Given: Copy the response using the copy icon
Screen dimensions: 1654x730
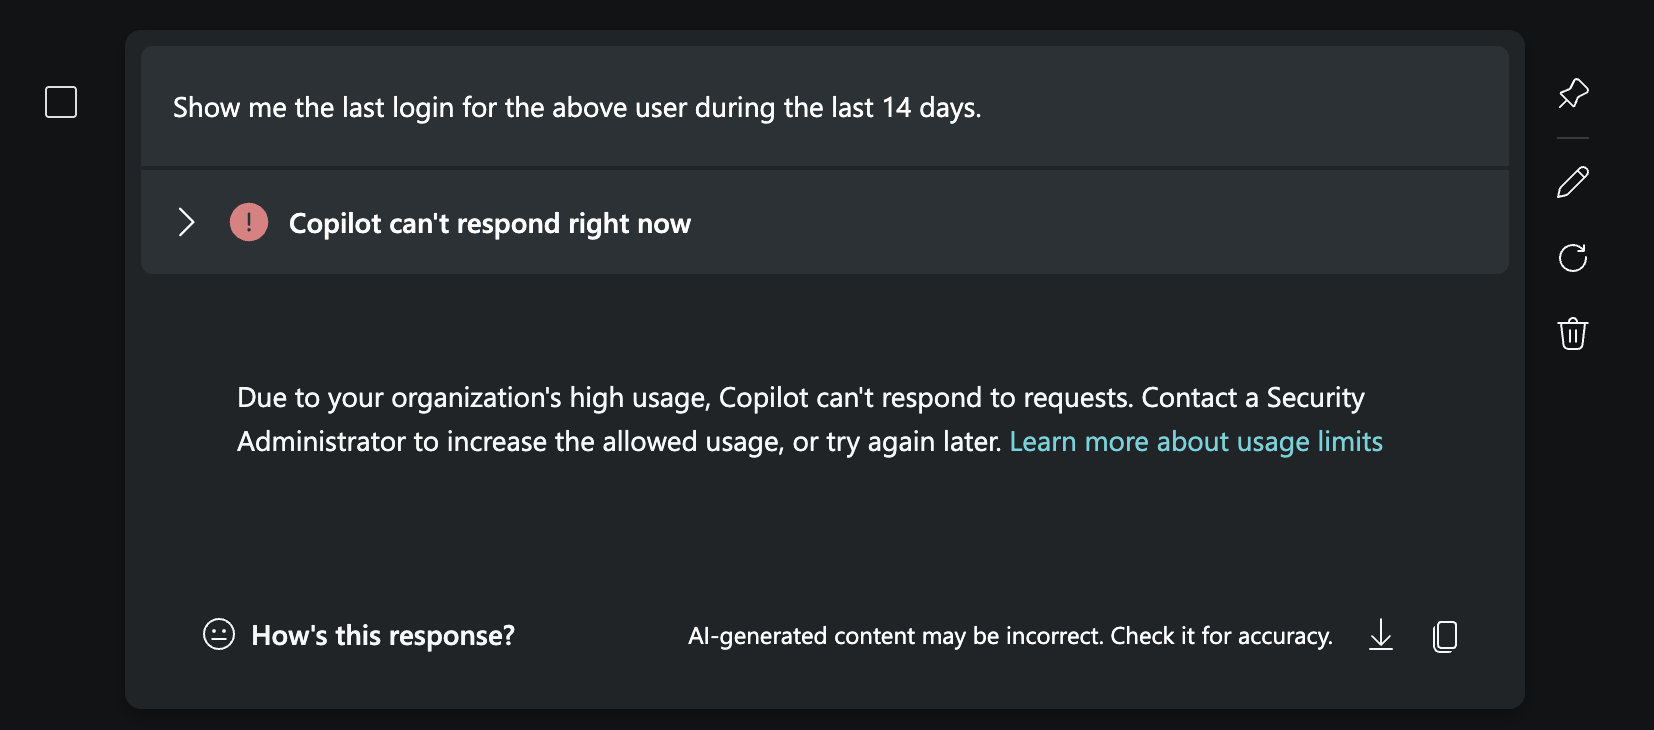Looking at the screenshot, I should [1444, 636].
